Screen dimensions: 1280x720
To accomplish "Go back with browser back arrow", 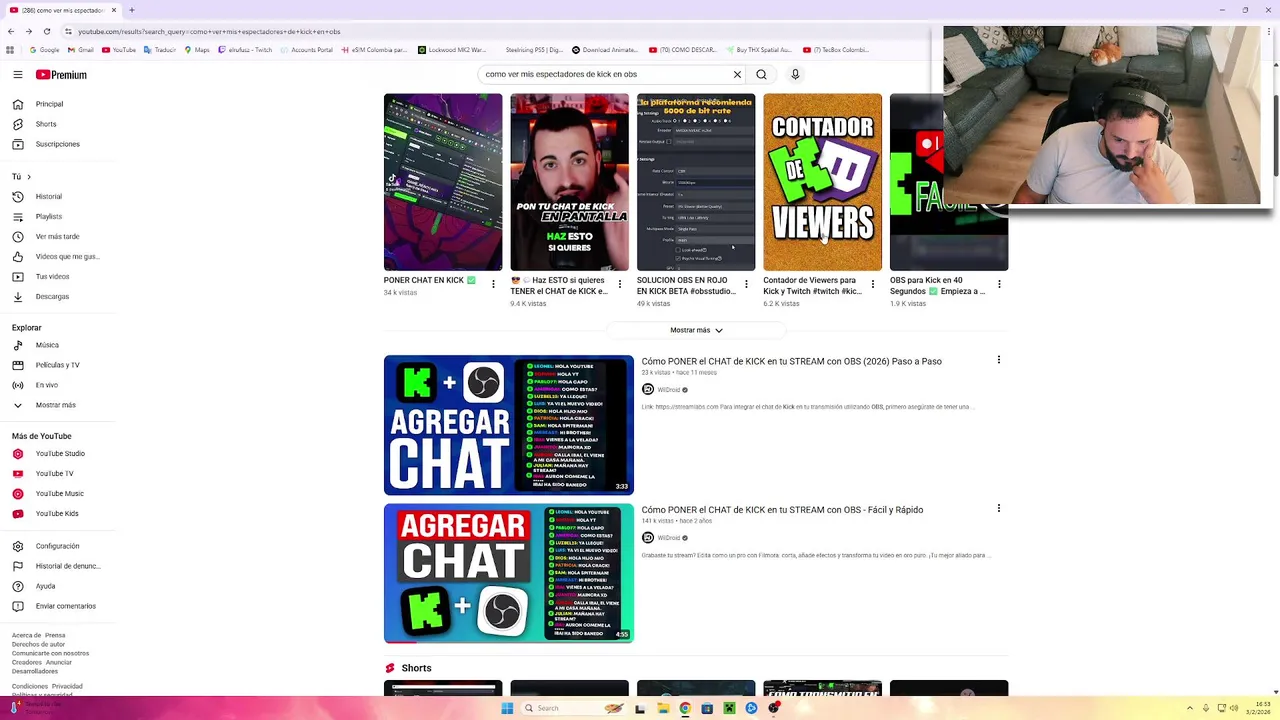I will tap(10, 32).
